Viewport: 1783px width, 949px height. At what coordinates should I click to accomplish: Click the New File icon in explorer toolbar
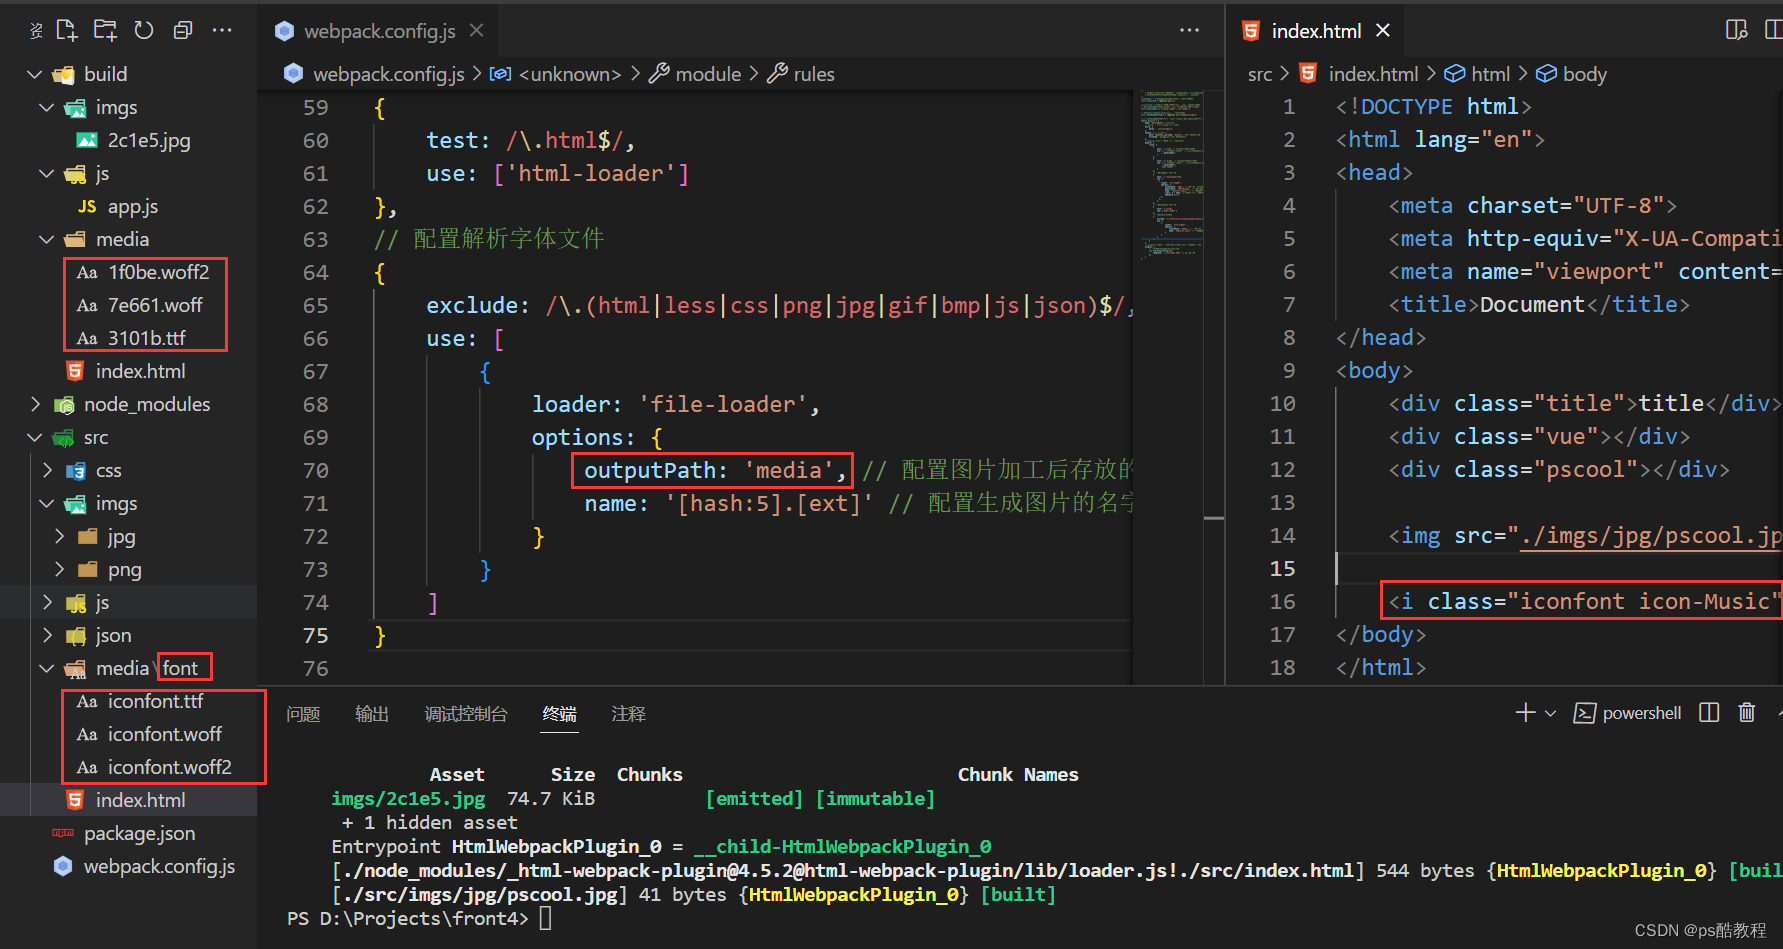(67, 31)
